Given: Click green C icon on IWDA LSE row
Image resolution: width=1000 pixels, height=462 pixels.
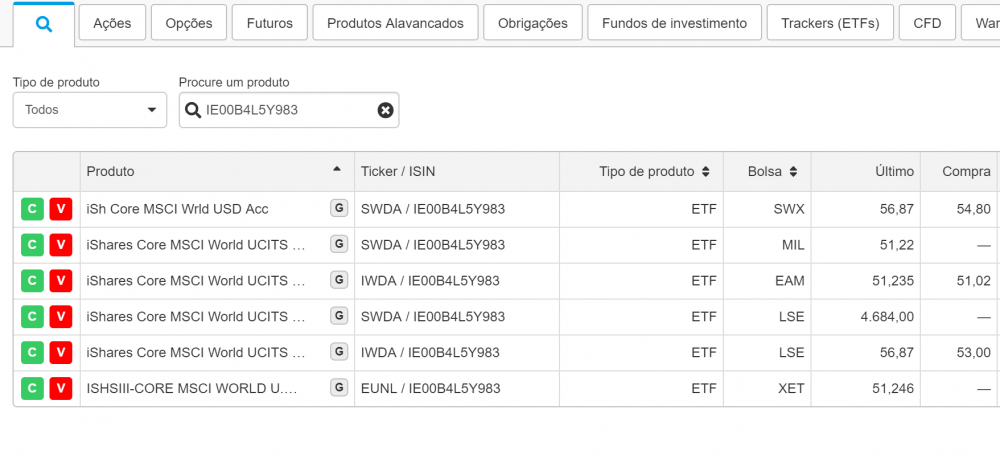Looking at the screenshot, I should [32, 353].
